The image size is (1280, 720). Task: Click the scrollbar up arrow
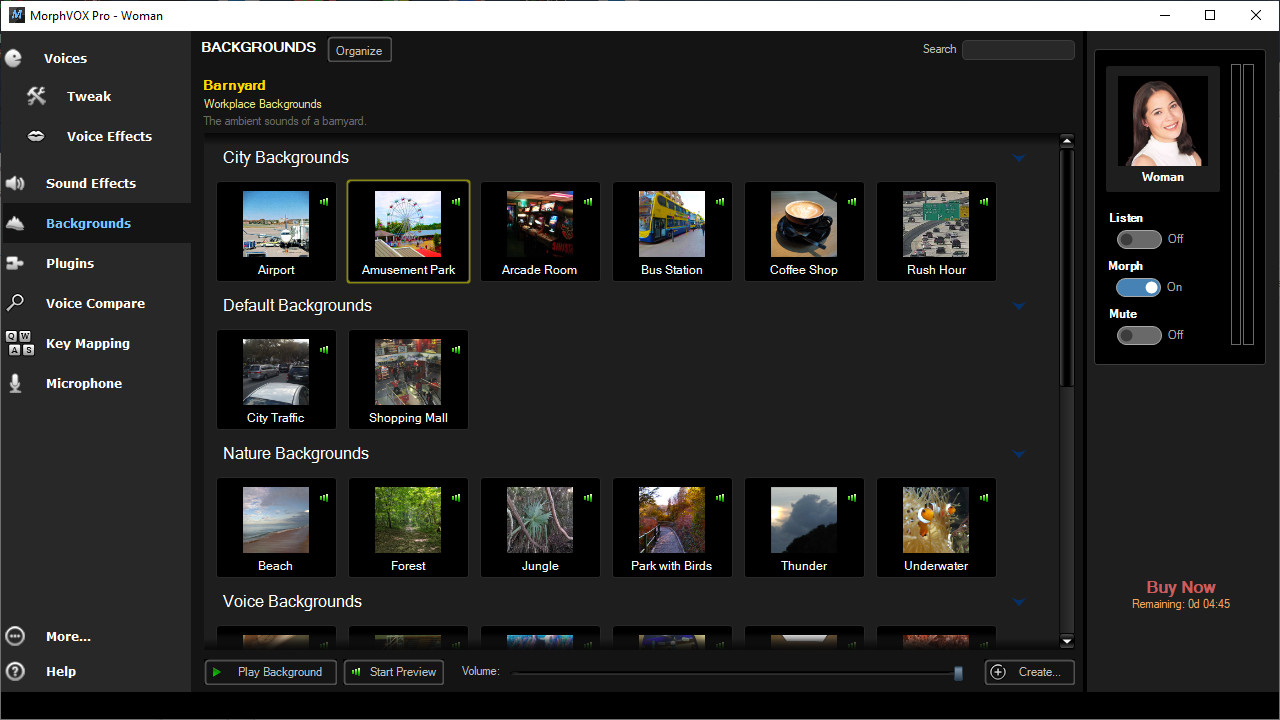(x=1067, y=142)
